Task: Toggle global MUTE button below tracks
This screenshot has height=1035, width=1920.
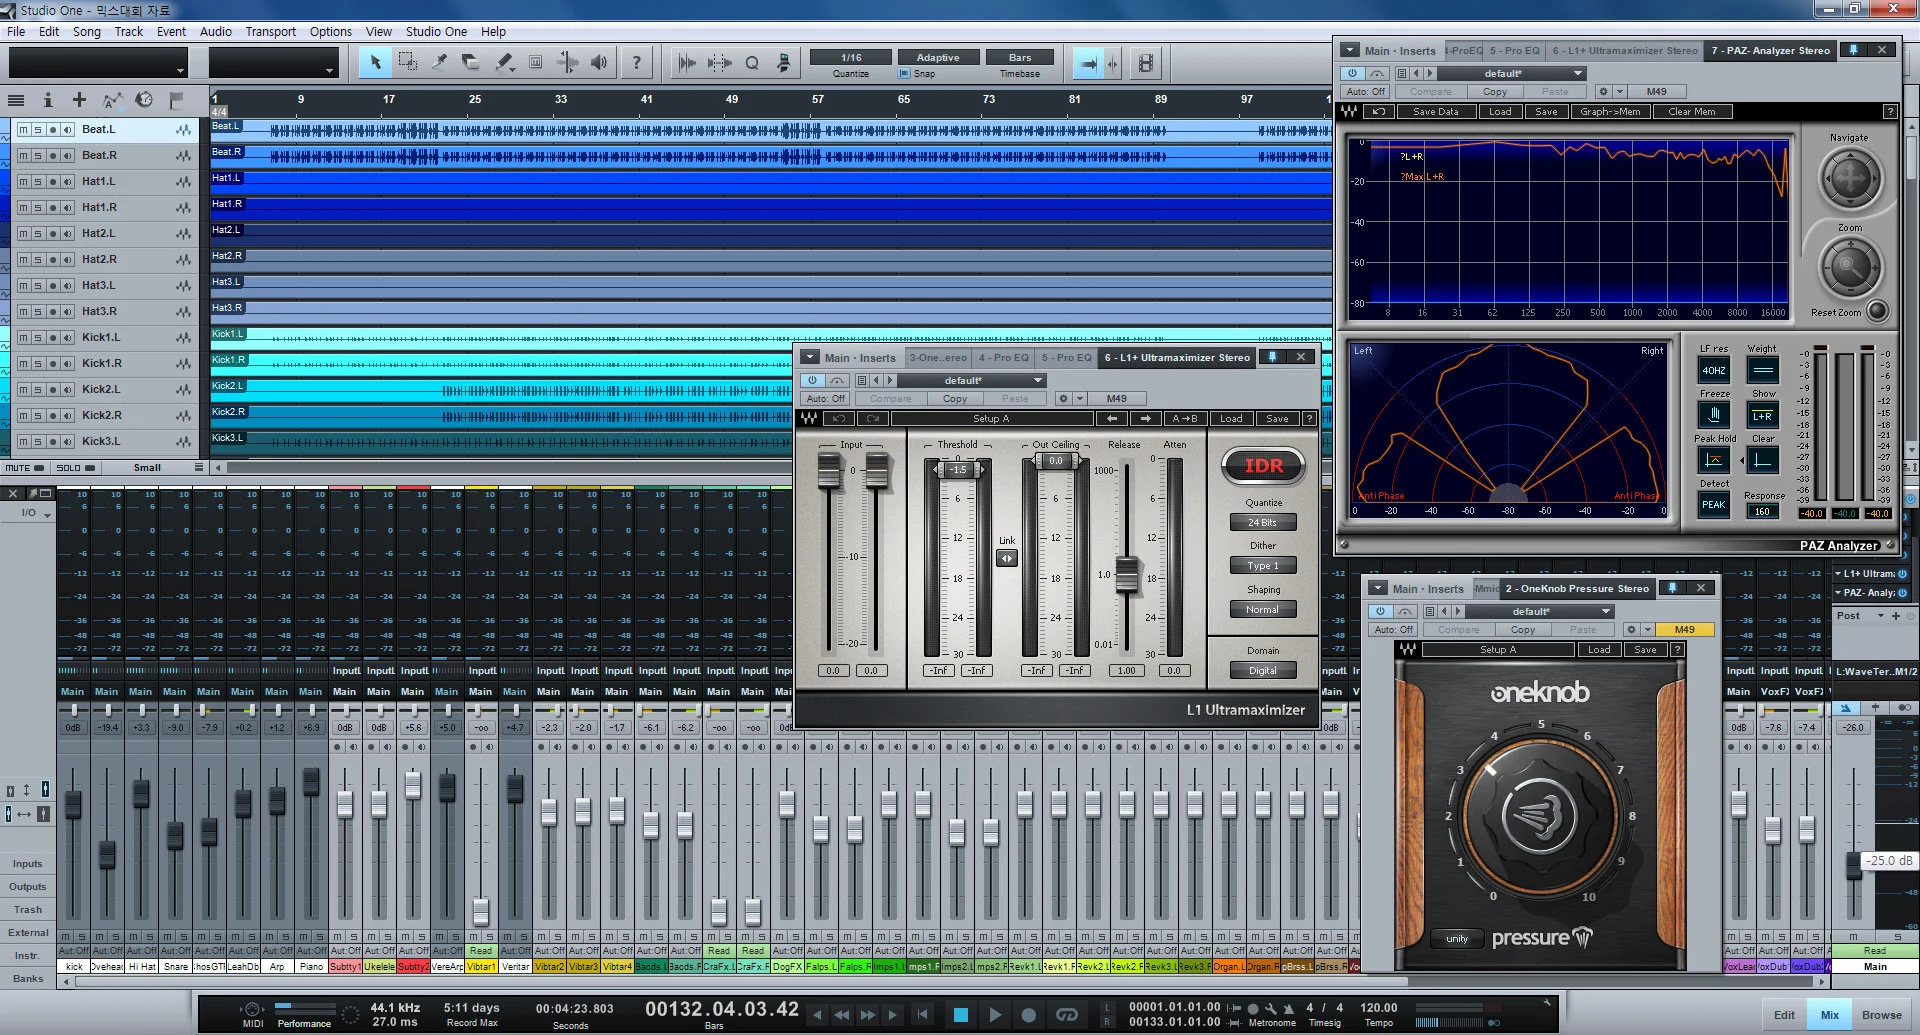Action: [25, 467]
